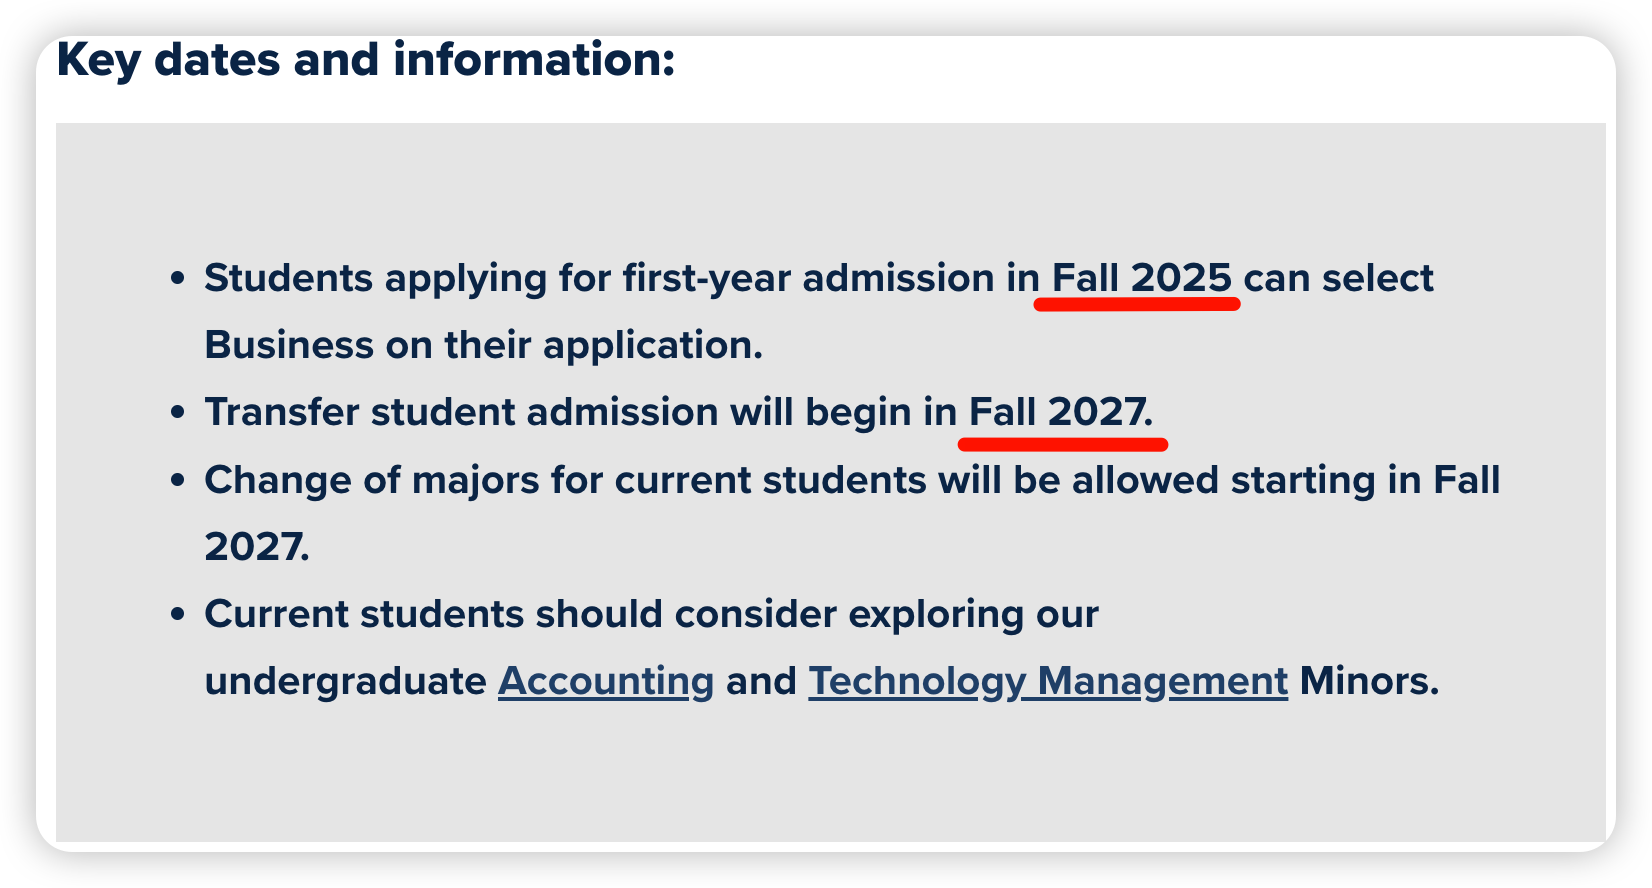Image resolution: width=1652 pixels, height=888 pixels.
Task: Select the bullet before 'Transfer student admission'
Action: 178,413
